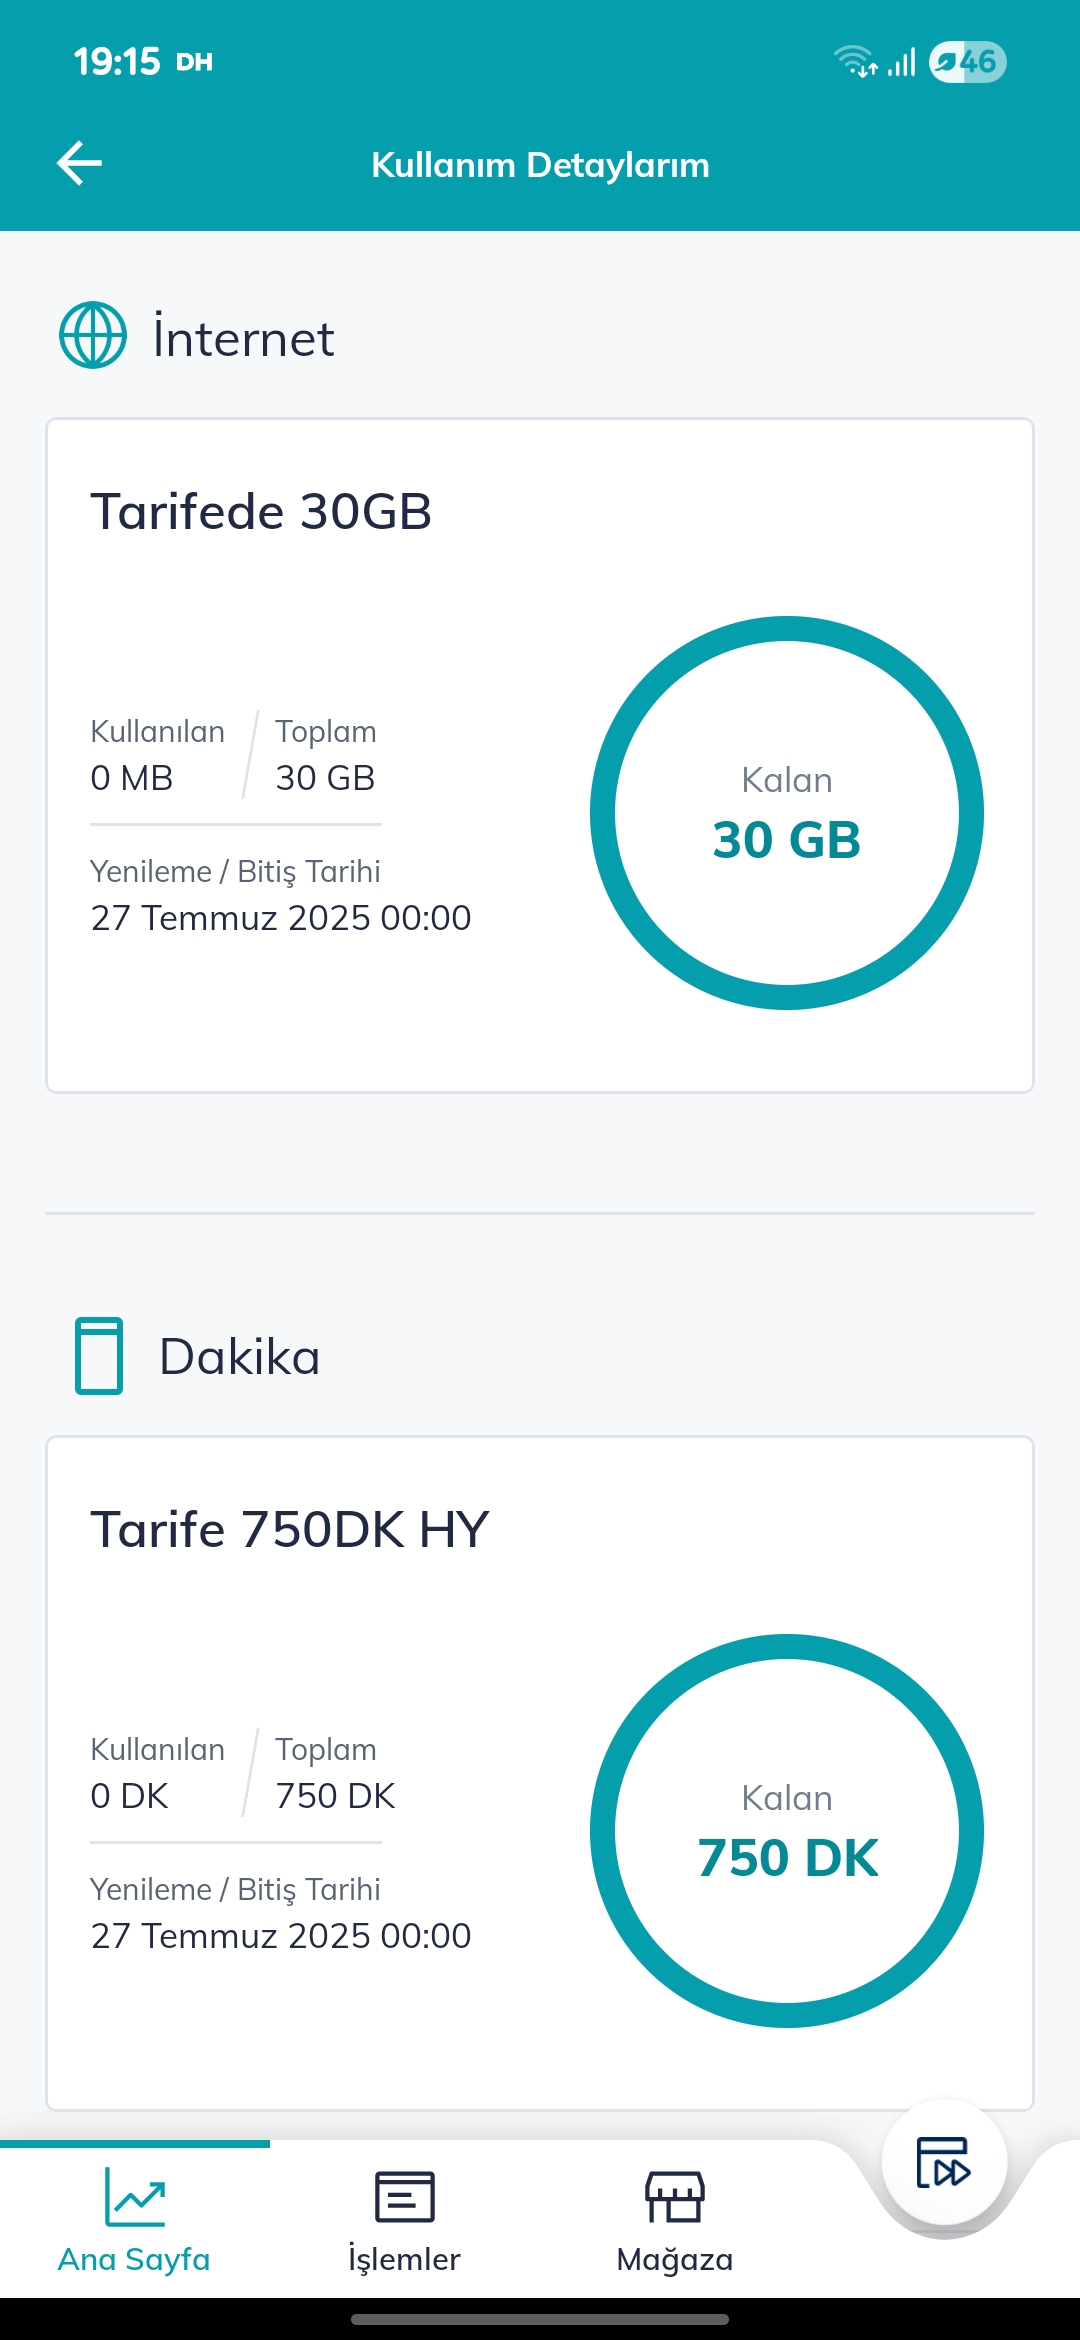
Task: Open the Tarifede 30GB card title
Action: 261,511
